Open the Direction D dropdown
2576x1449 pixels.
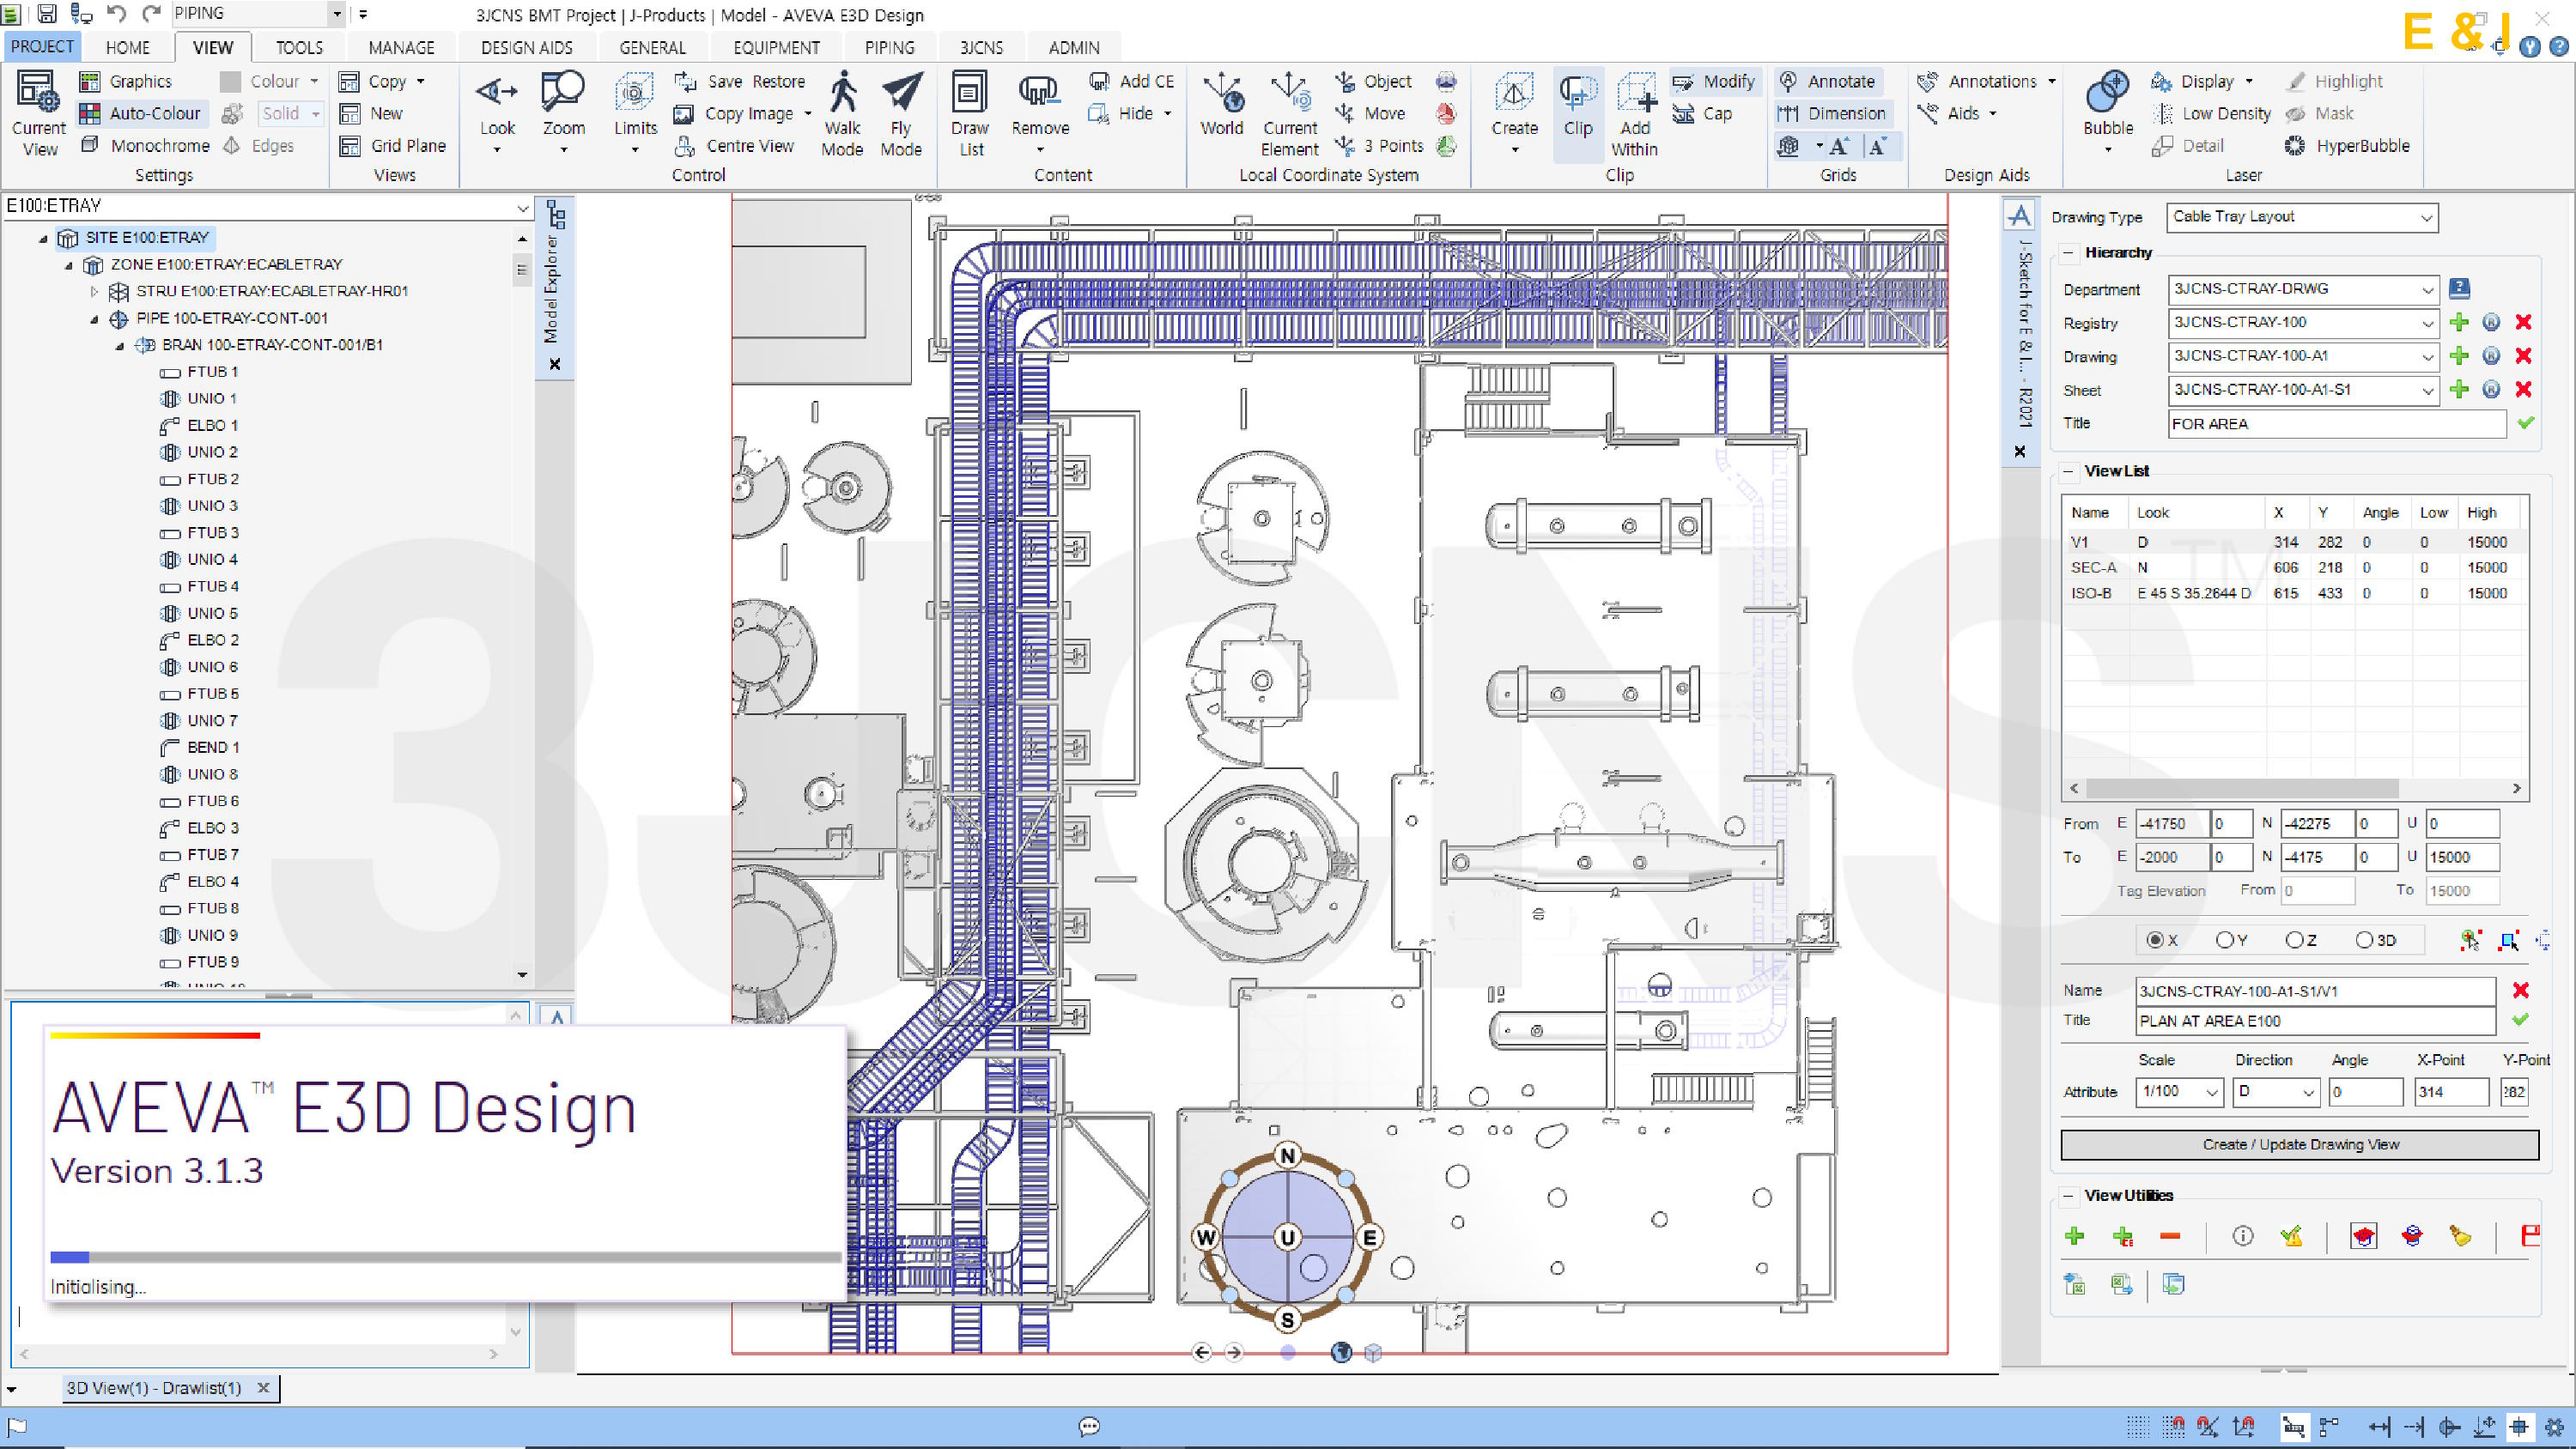click(x=2308, y=1092)
